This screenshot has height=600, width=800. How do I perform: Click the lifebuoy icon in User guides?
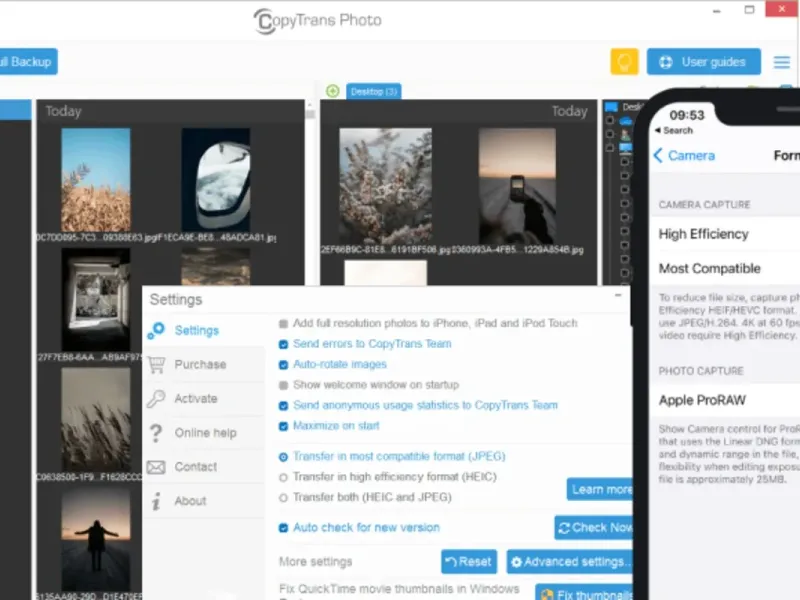click(665, 62)
